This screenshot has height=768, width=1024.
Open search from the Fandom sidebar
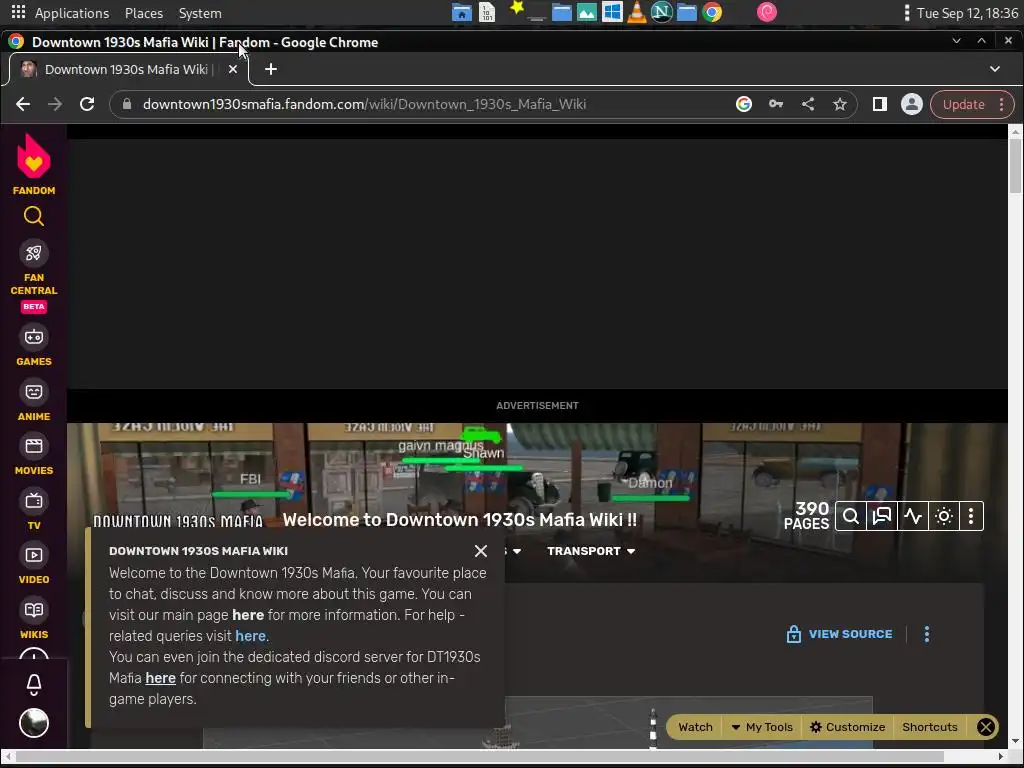34,216
